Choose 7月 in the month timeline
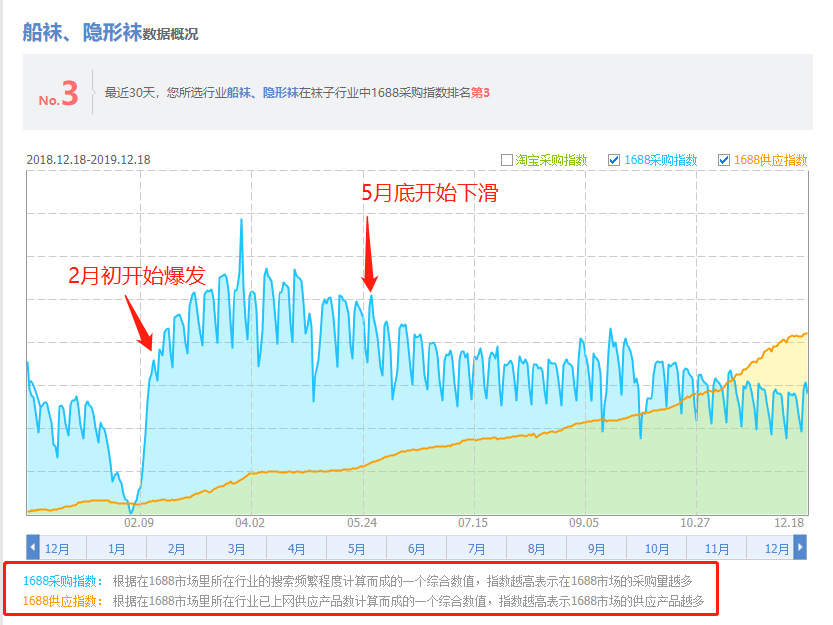 (477, 549)
